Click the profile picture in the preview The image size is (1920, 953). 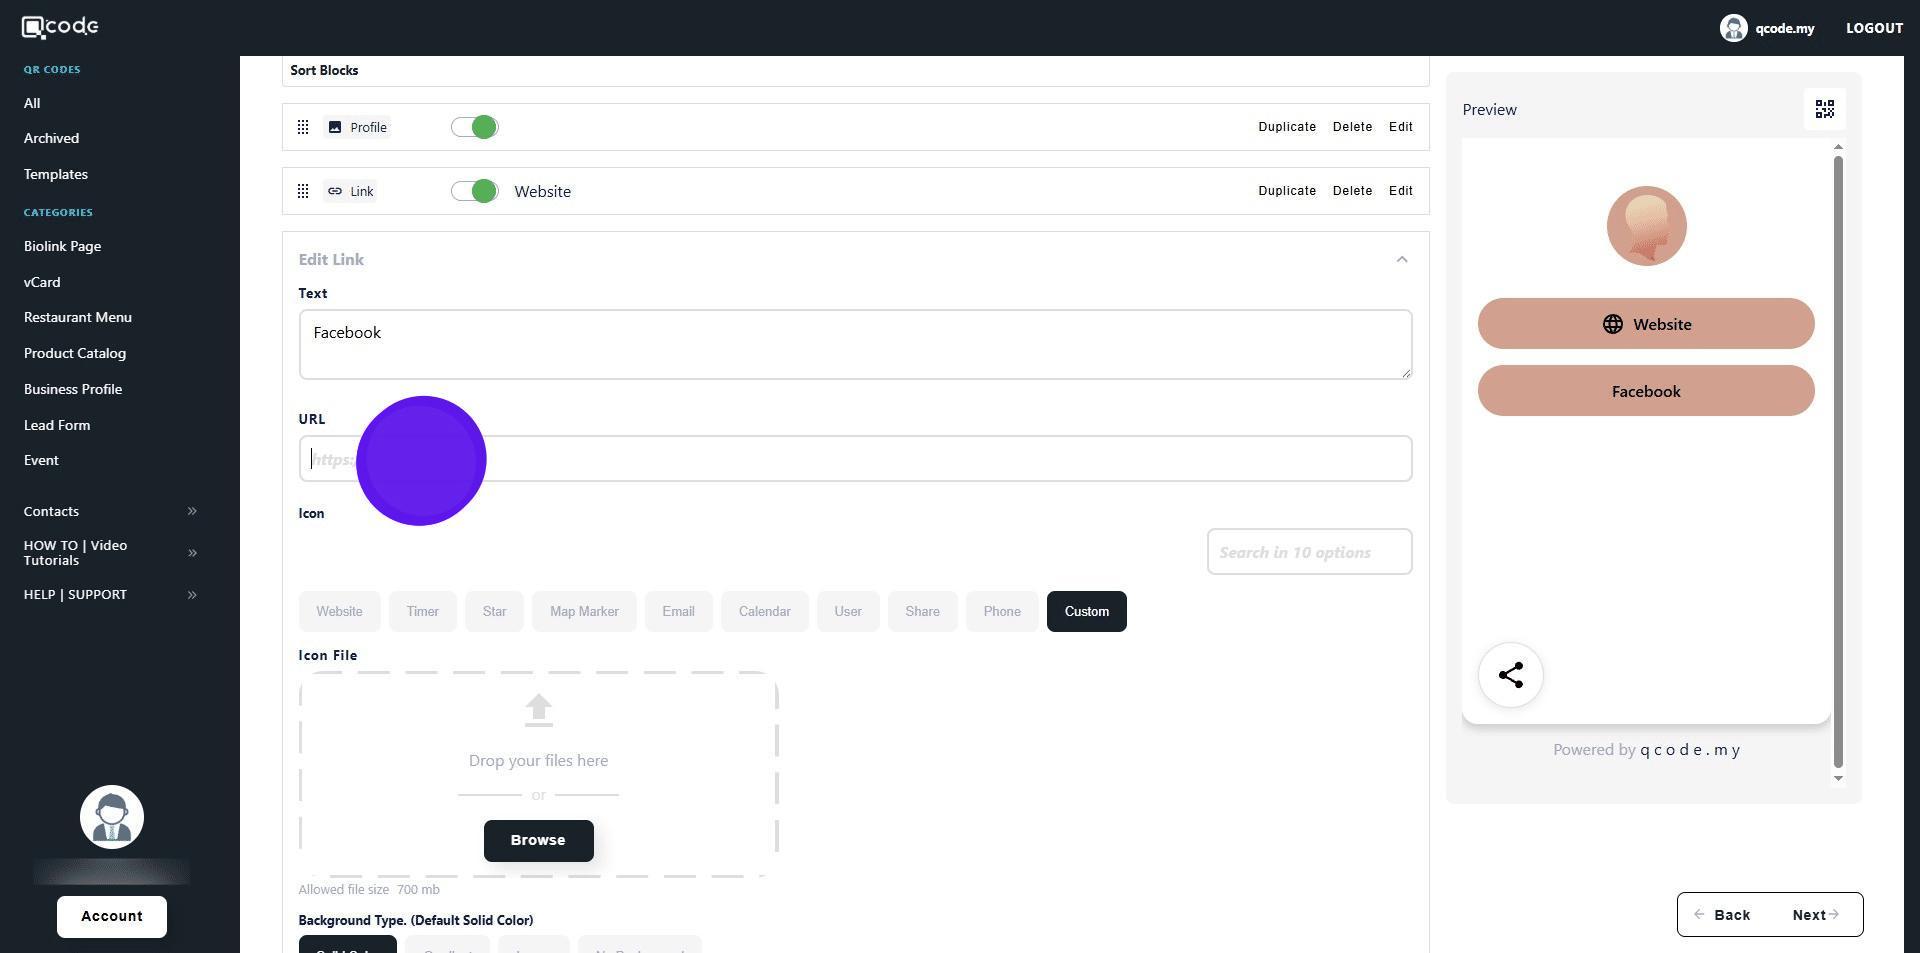tap(1646, 226)
